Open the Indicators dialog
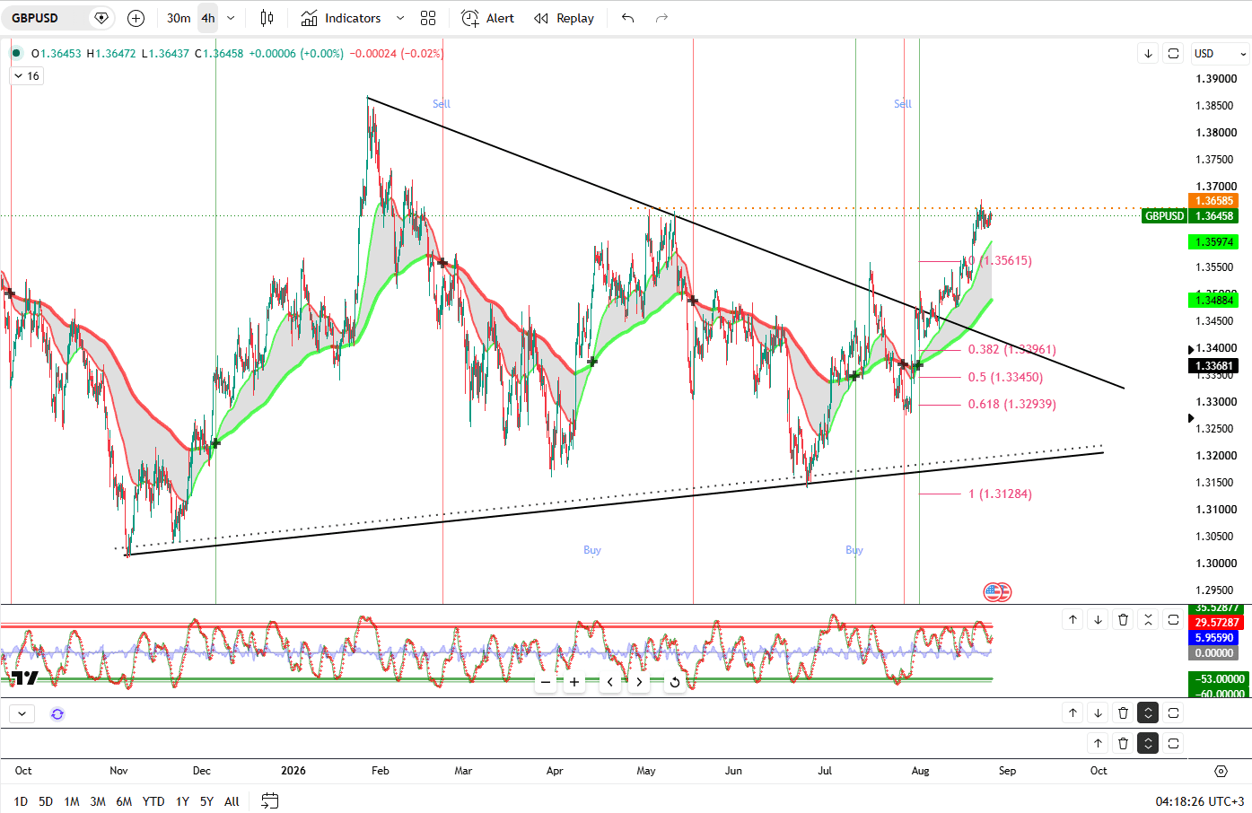Screen dimensions: 1252x813 (341, 18)
